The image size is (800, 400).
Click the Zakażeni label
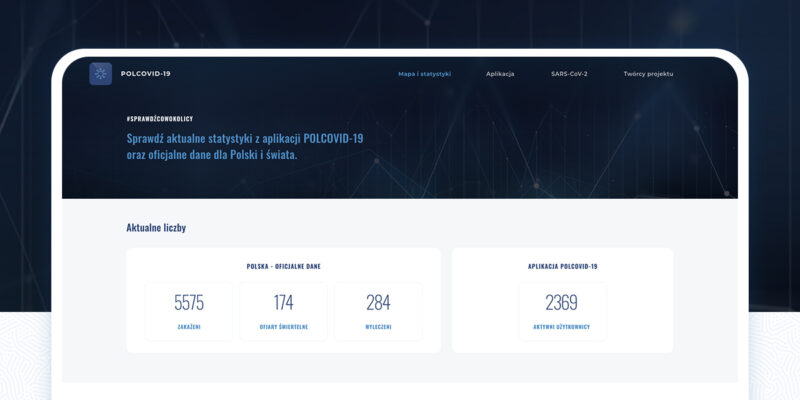188,327
